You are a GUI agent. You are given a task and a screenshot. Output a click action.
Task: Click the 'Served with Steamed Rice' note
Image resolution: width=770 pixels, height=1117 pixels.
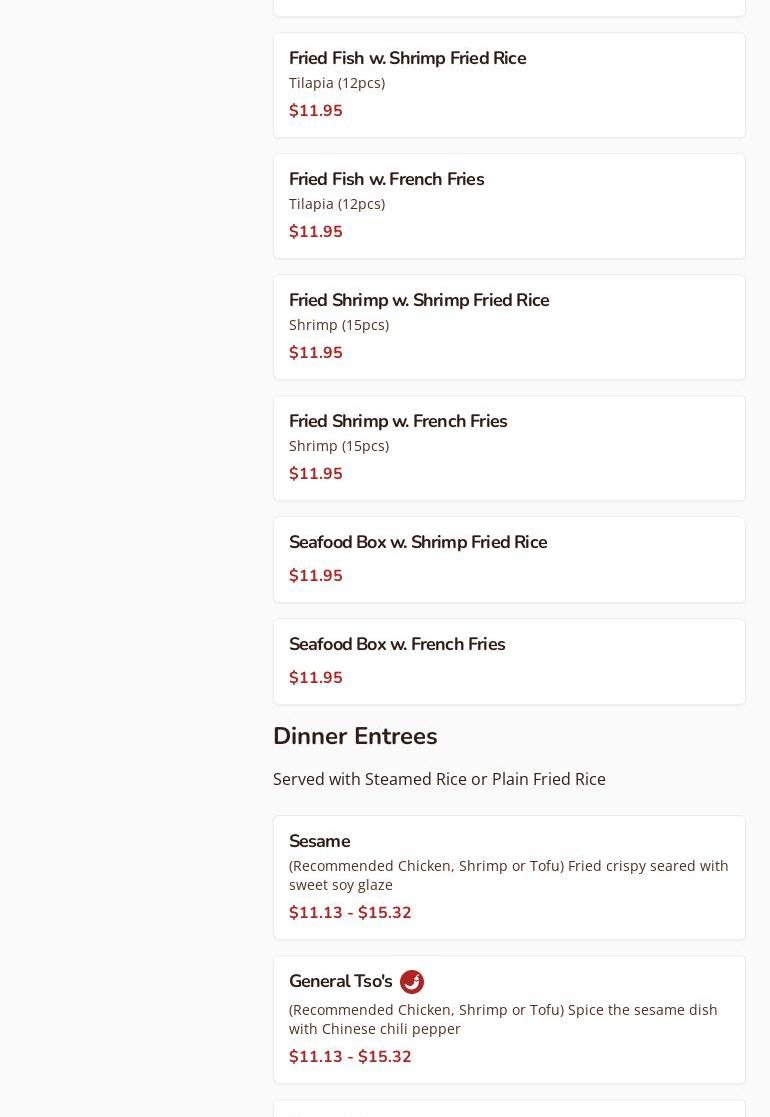439,779
